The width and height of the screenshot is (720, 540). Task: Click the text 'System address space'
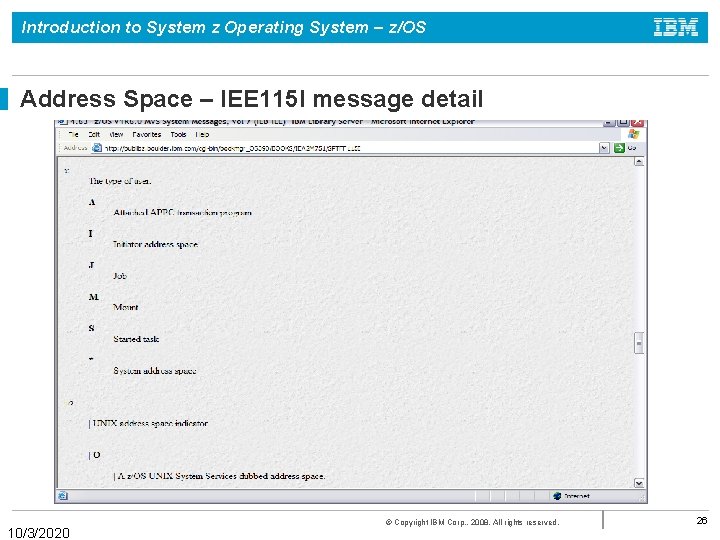(155, 371)
